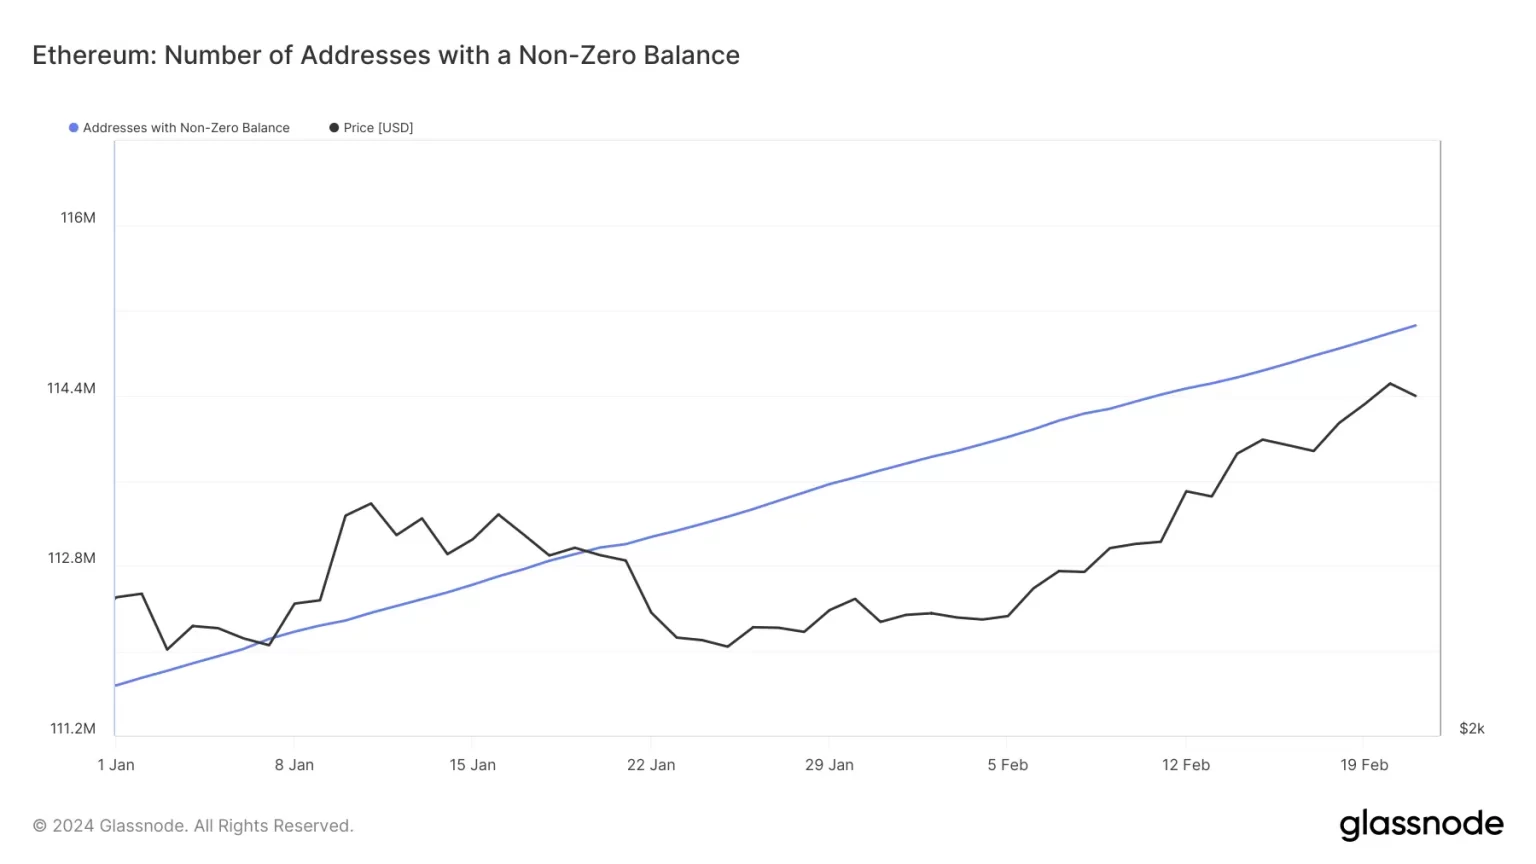Click the Glassnode copyright notice
This screenshot has height=864, width=1536.
193,826
